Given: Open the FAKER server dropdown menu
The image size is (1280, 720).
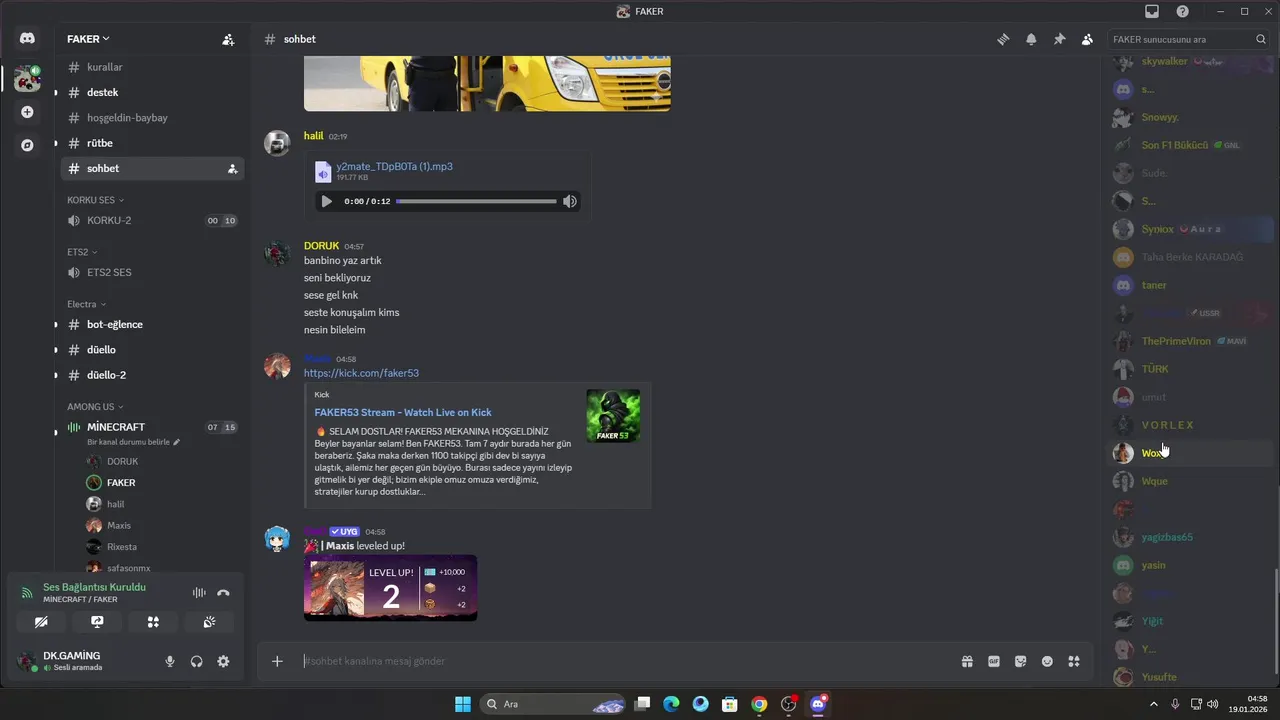Looking at the screenshot, I should [x=88, y=39].
